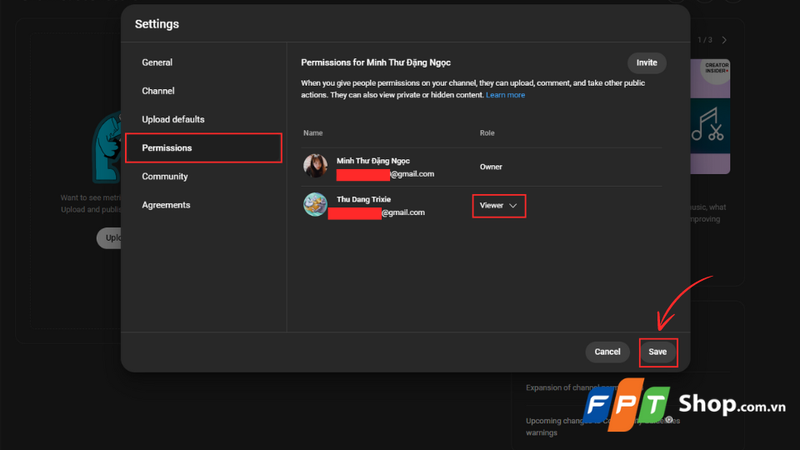The width and height of the screenshot is (800, 450).
Task: Click Cancel in Settings dialog
Action: [607, 352]
